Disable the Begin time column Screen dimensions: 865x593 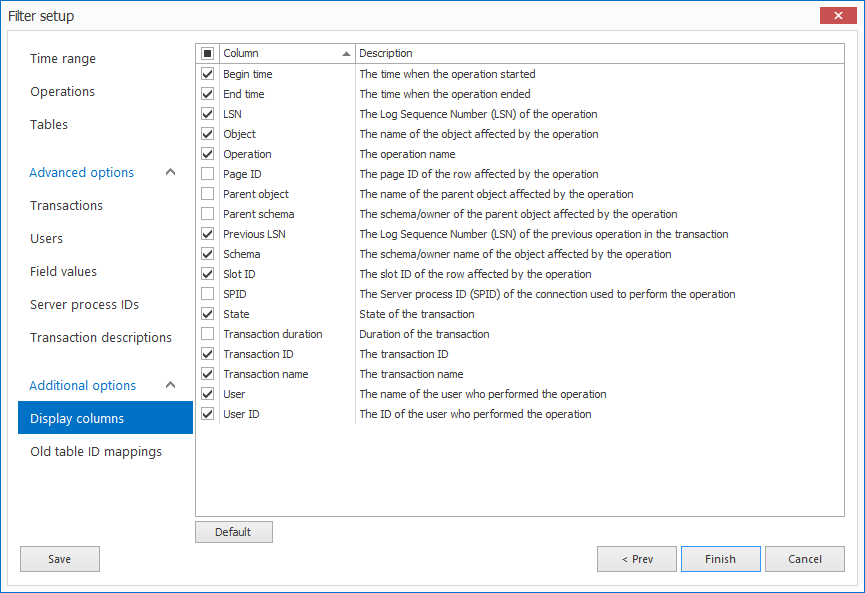click(206, 74)
